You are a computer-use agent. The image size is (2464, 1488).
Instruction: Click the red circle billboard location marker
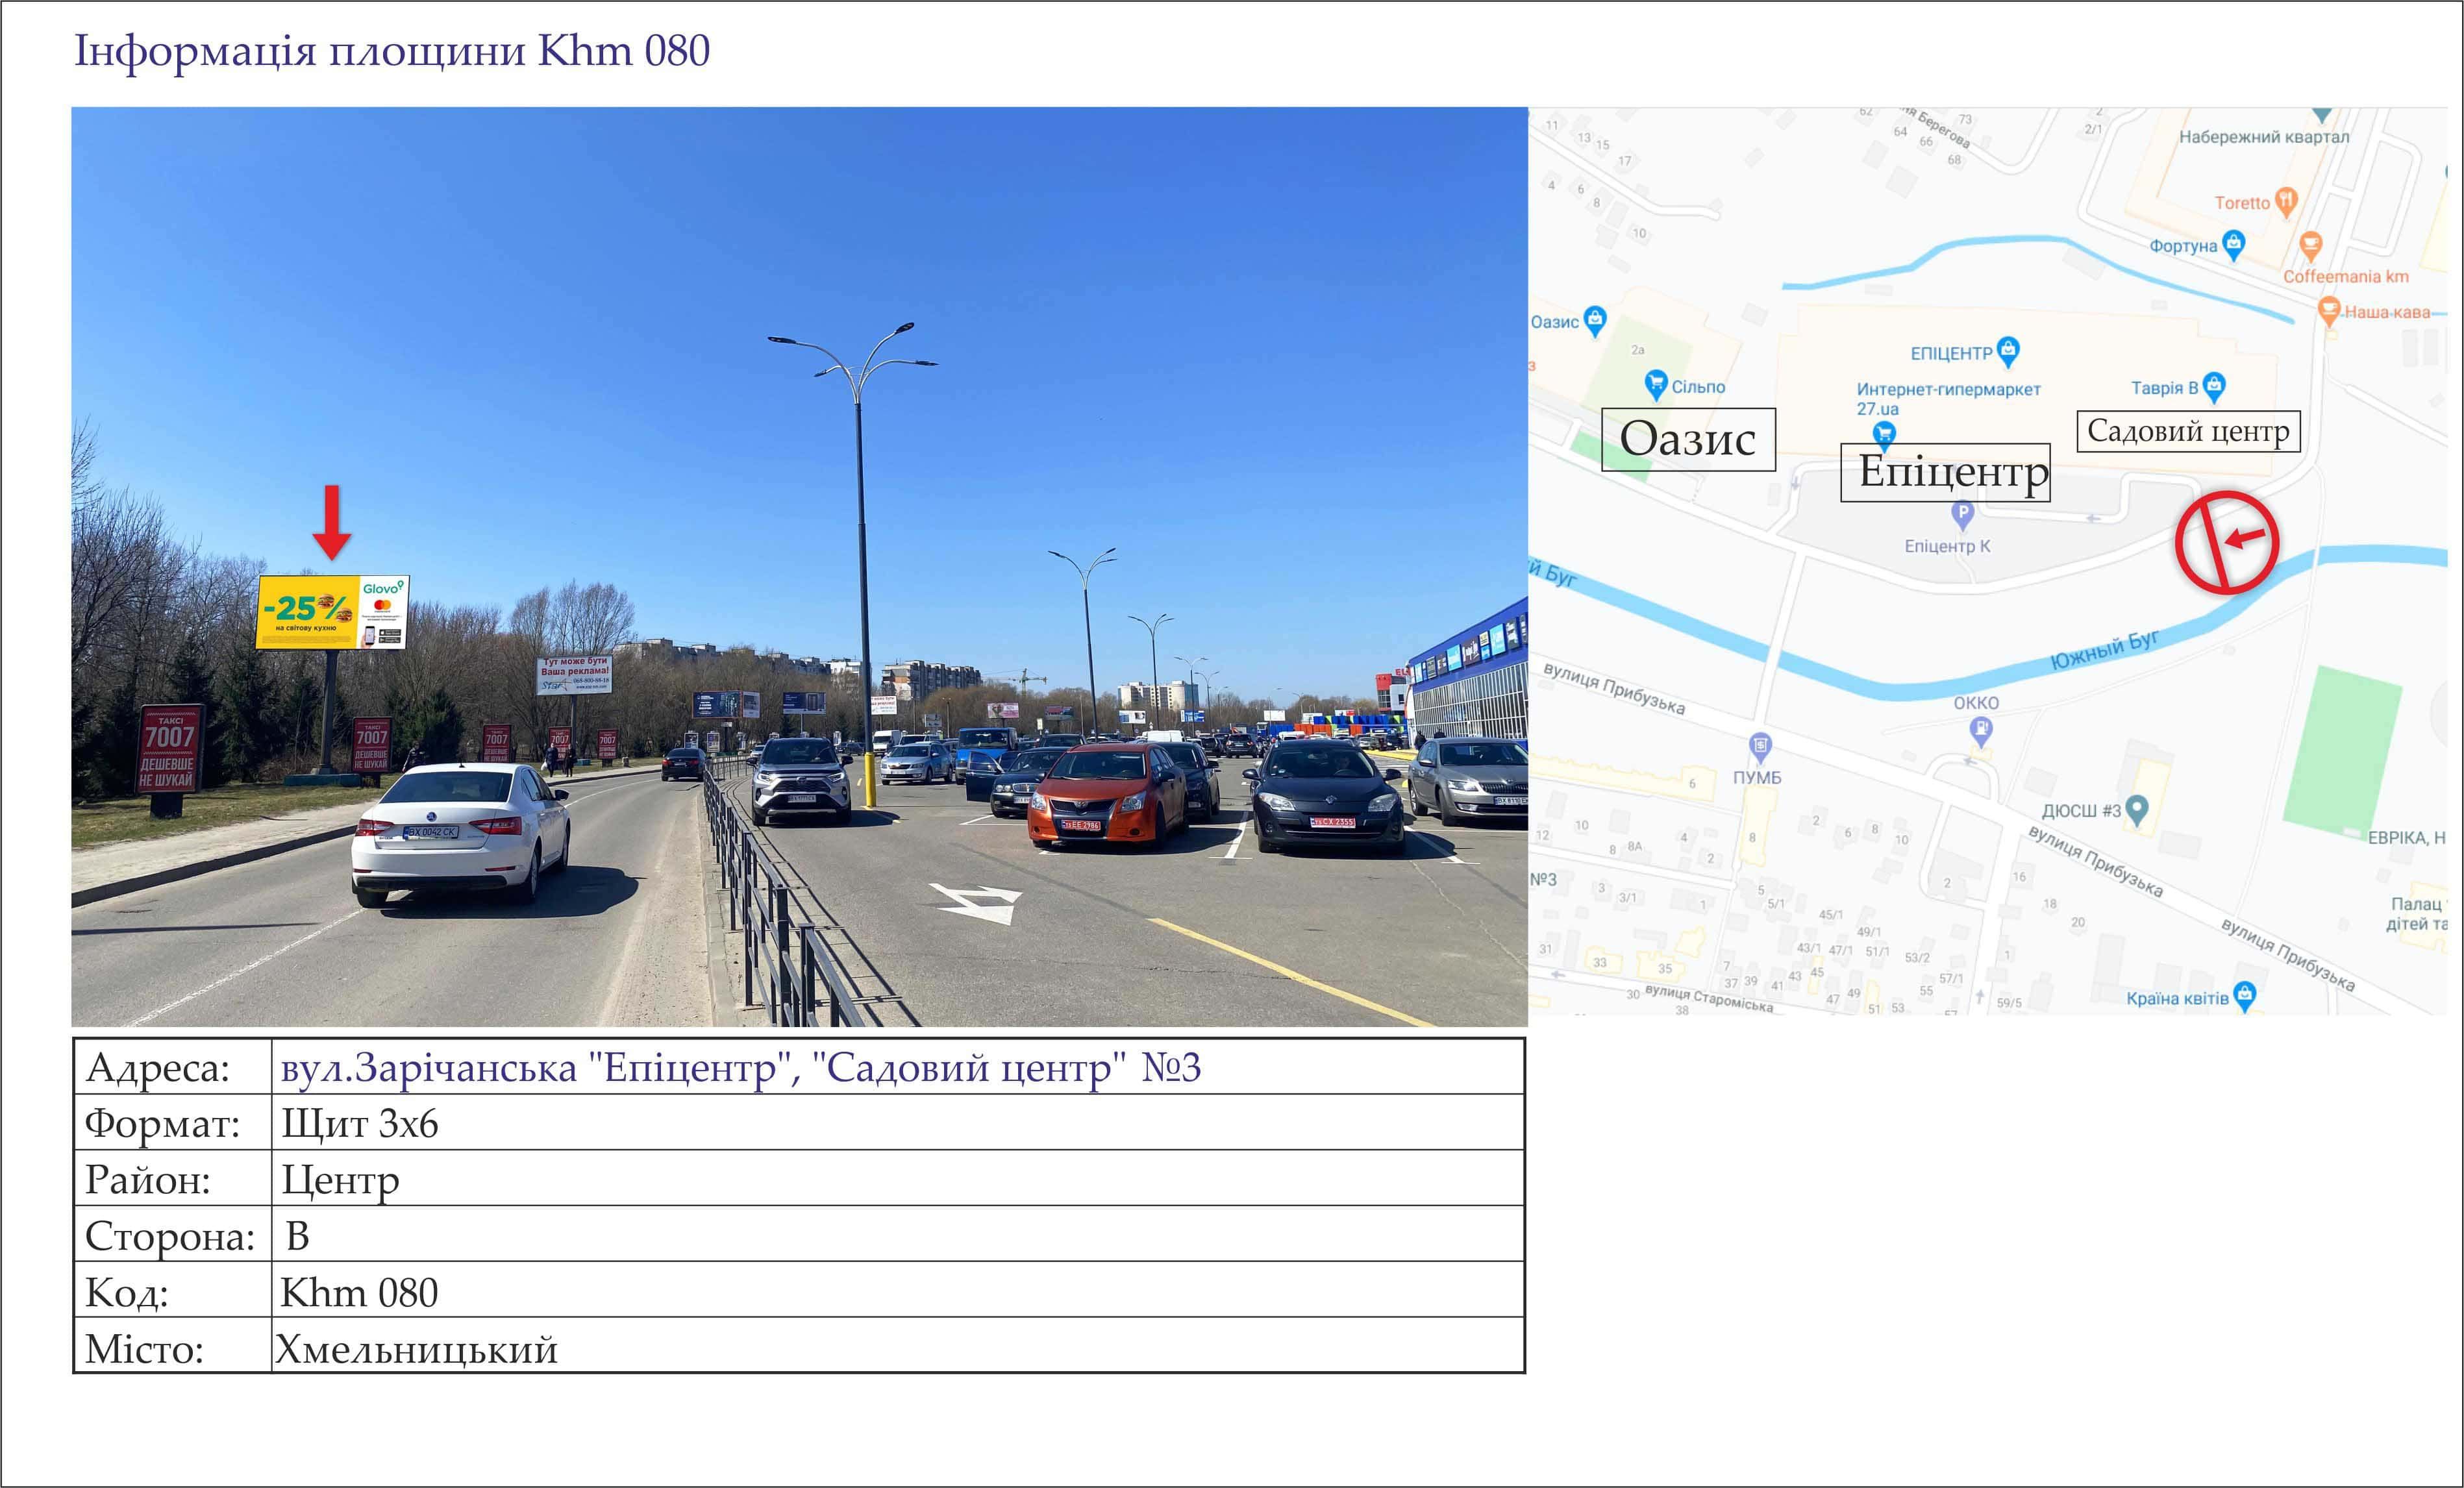click(x=2227, y=542)
